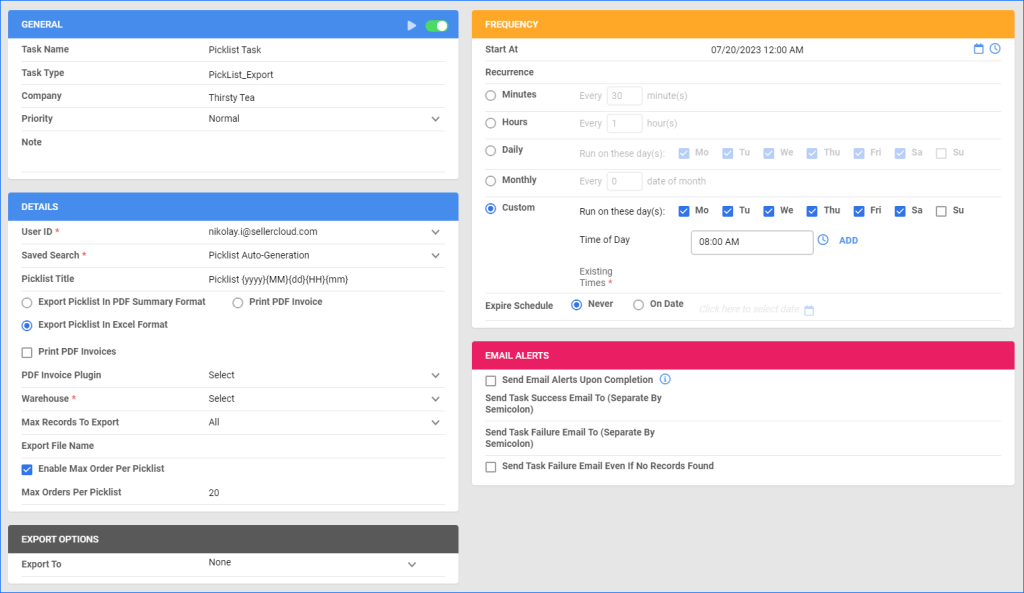This screenshot has height=593, width=1024.
Task: Click the clock icon beside Time of Day
Action: (823, 241)
